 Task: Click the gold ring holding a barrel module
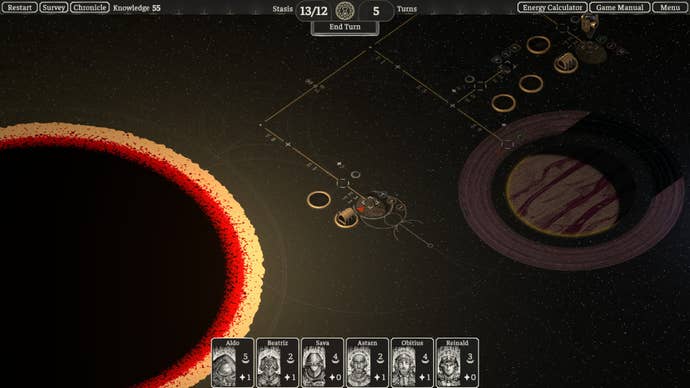click(346, 217)
